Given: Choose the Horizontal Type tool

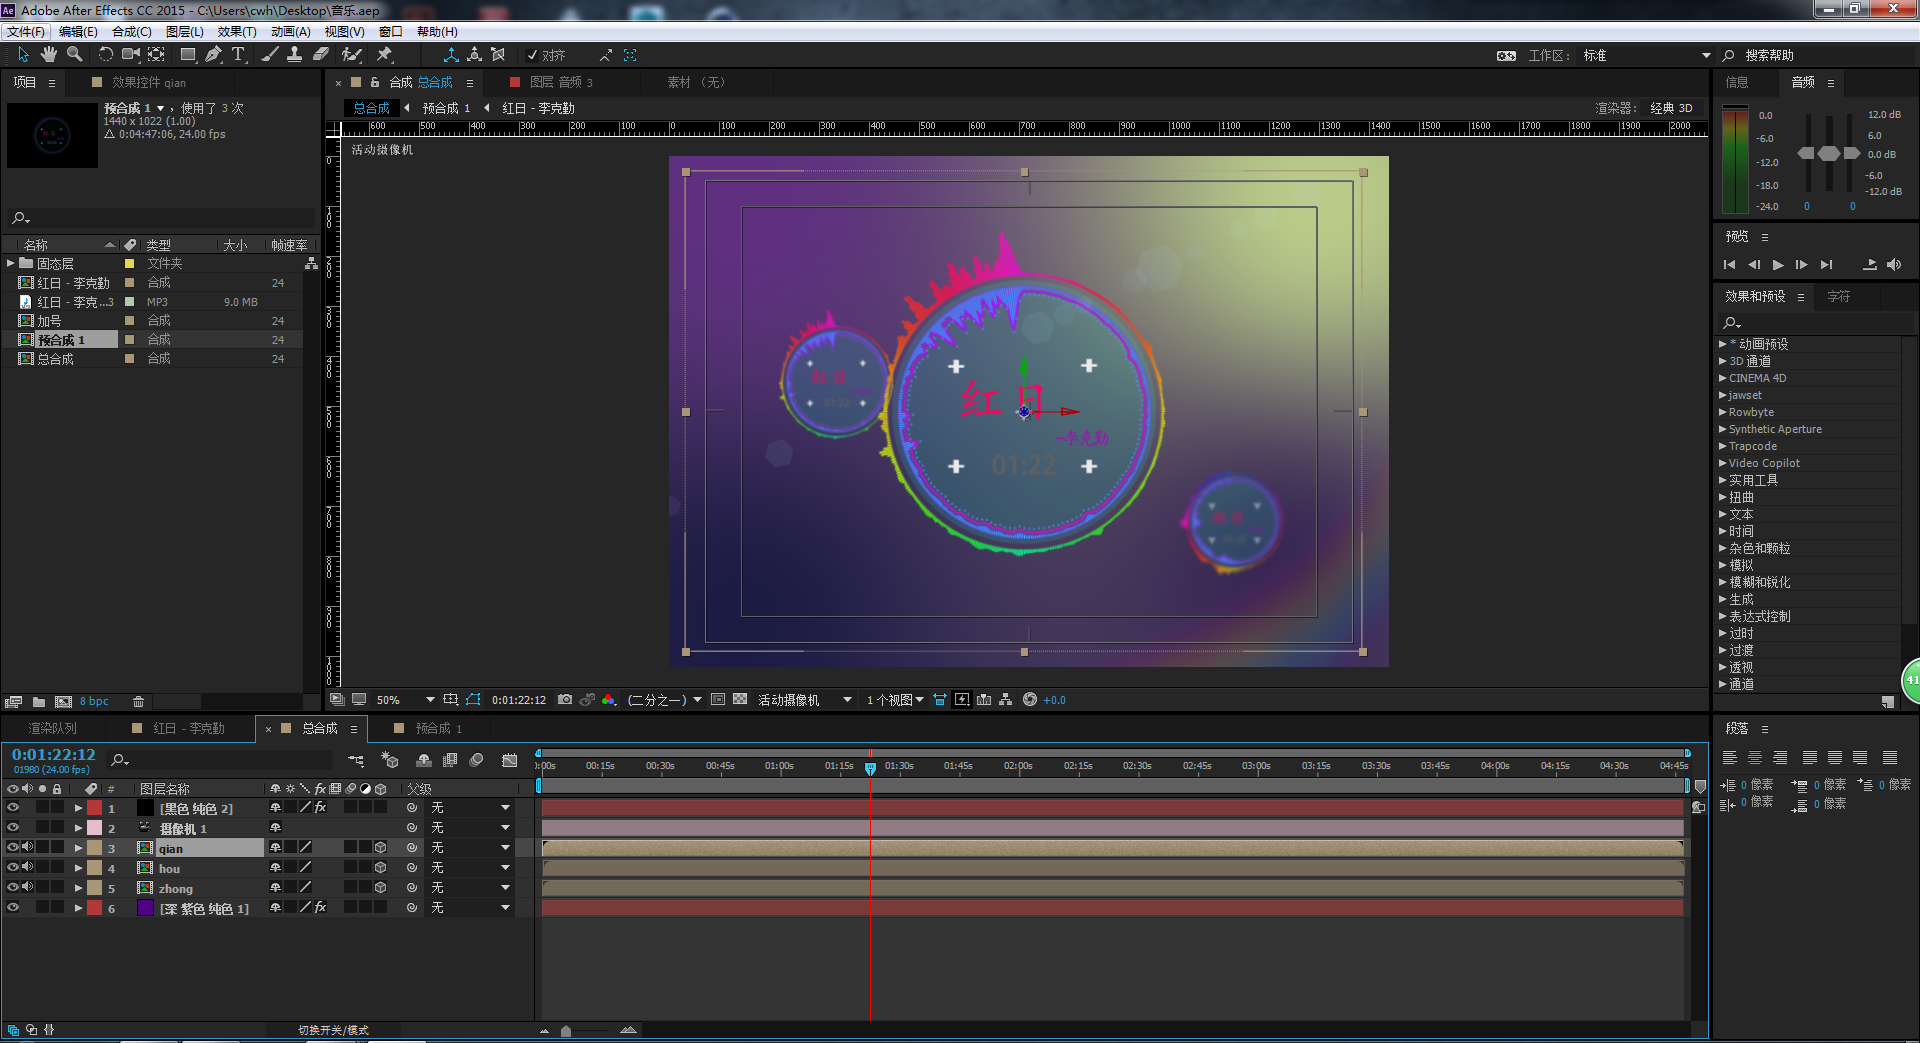Looking at the screenshot, I should [x=238, y=55].
